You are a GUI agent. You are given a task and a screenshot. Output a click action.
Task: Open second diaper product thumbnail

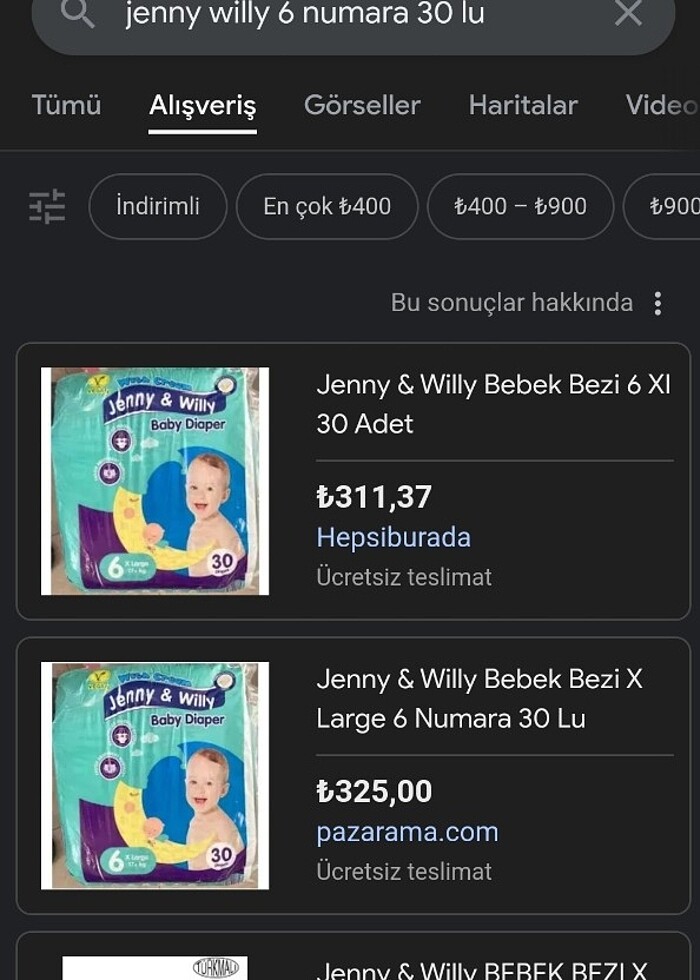(x=155, y=775)
